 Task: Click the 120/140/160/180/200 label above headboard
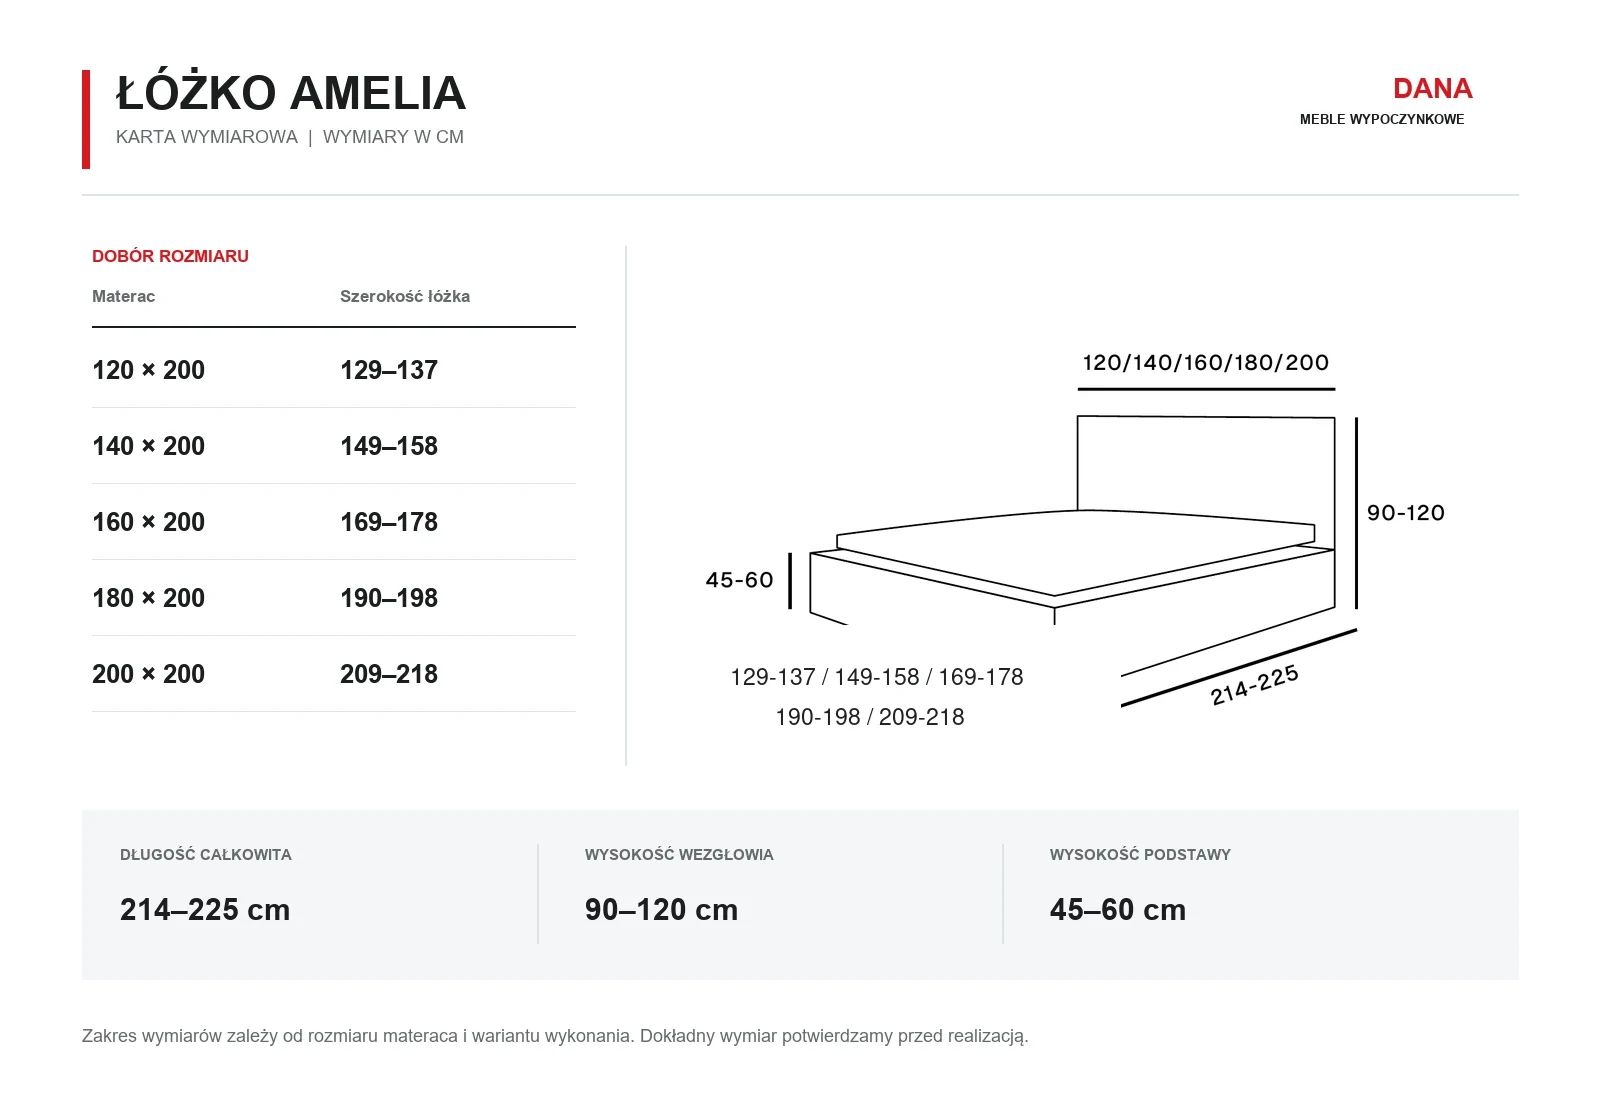click(1206, 363)
